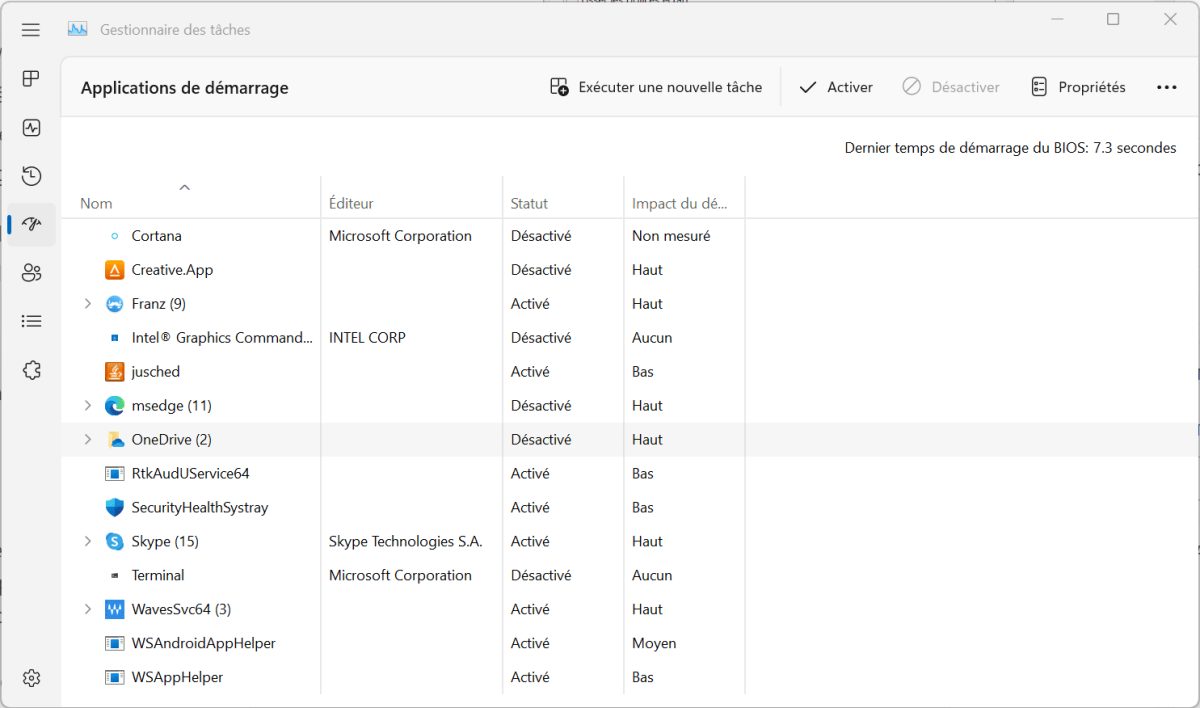Click the WSAndroidAppHelper icon
Image resolution: width=1200 pixels, height=708 pixels.
114,644
